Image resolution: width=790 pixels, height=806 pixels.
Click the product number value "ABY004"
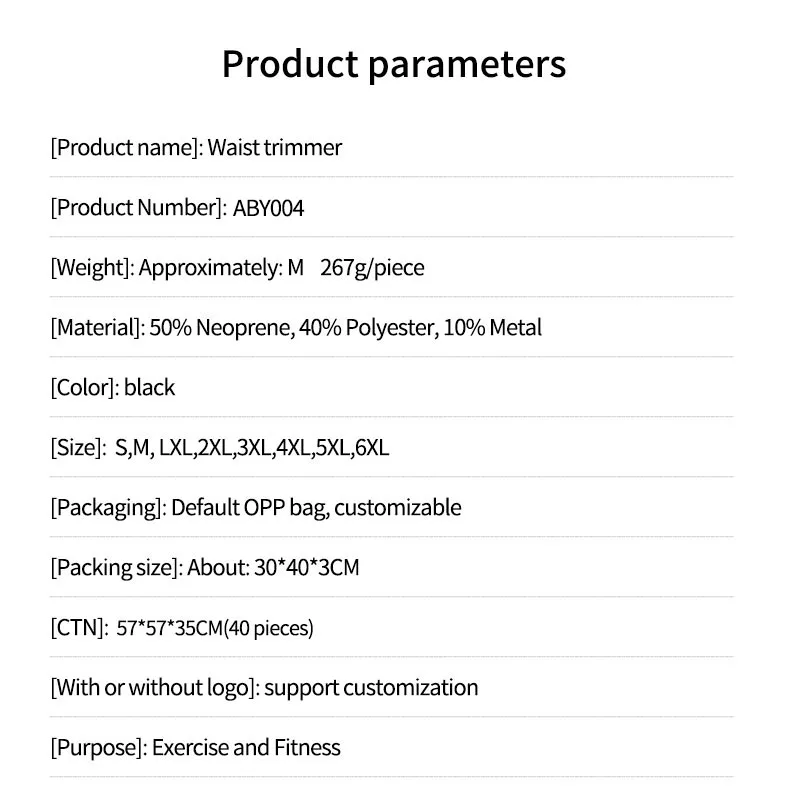coord(269,208)
